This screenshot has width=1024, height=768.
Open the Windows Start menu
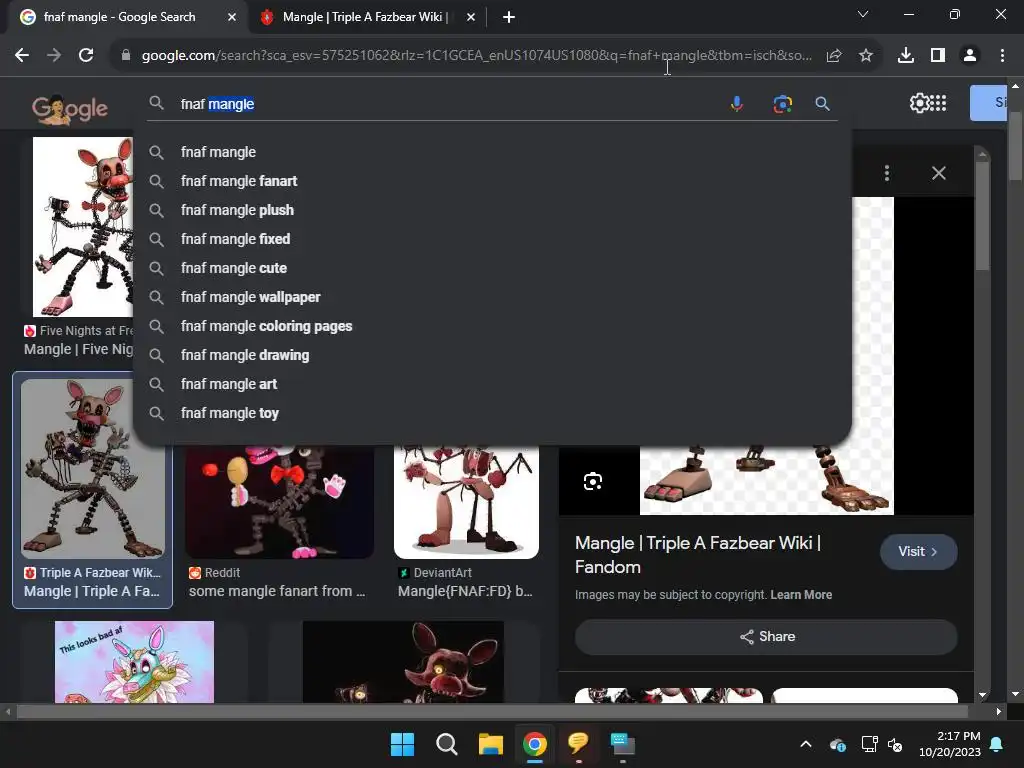(402, 744)
